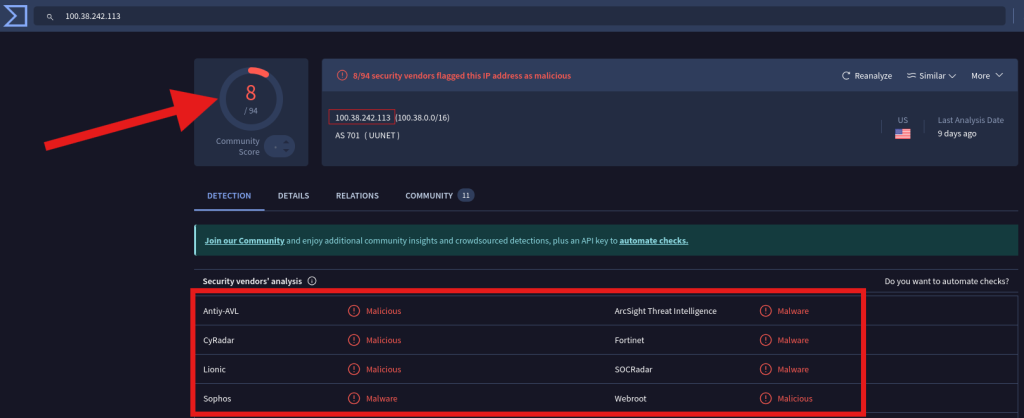This screenshot has height=418, width=1024.
Task: Click the Malware verdict for Fortinet
Action: point(793,340)
